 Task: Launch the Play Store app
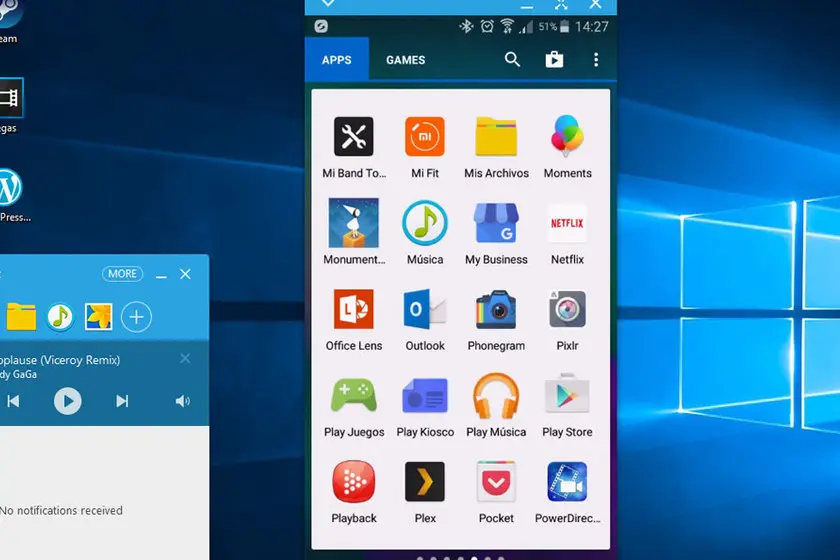pyautogui.click(x=567, y=394)
